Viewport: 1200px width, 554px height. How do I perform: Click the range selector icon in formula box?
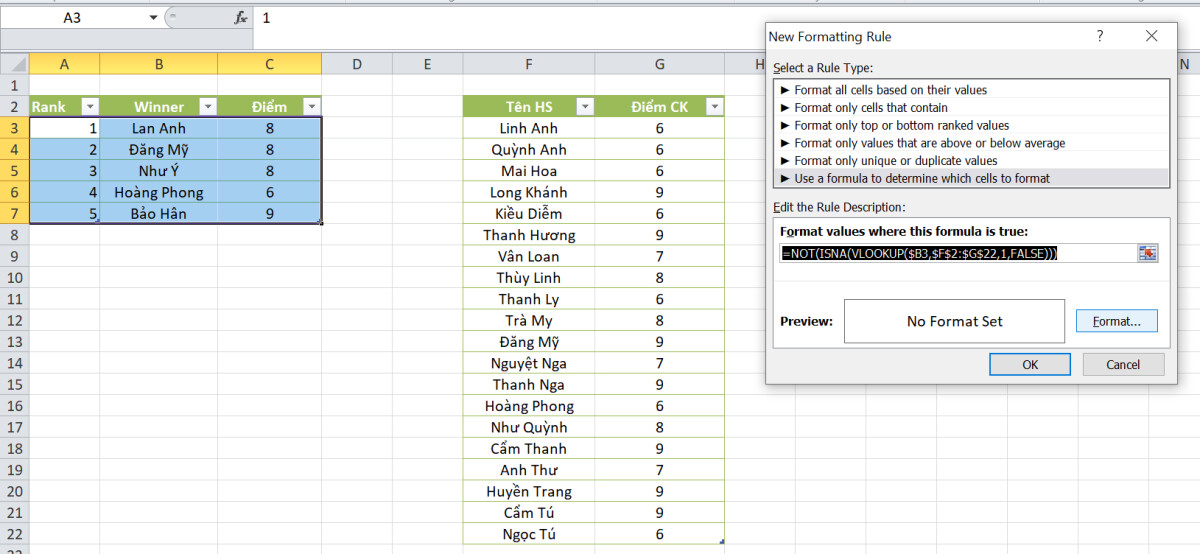click(1147, 254)
